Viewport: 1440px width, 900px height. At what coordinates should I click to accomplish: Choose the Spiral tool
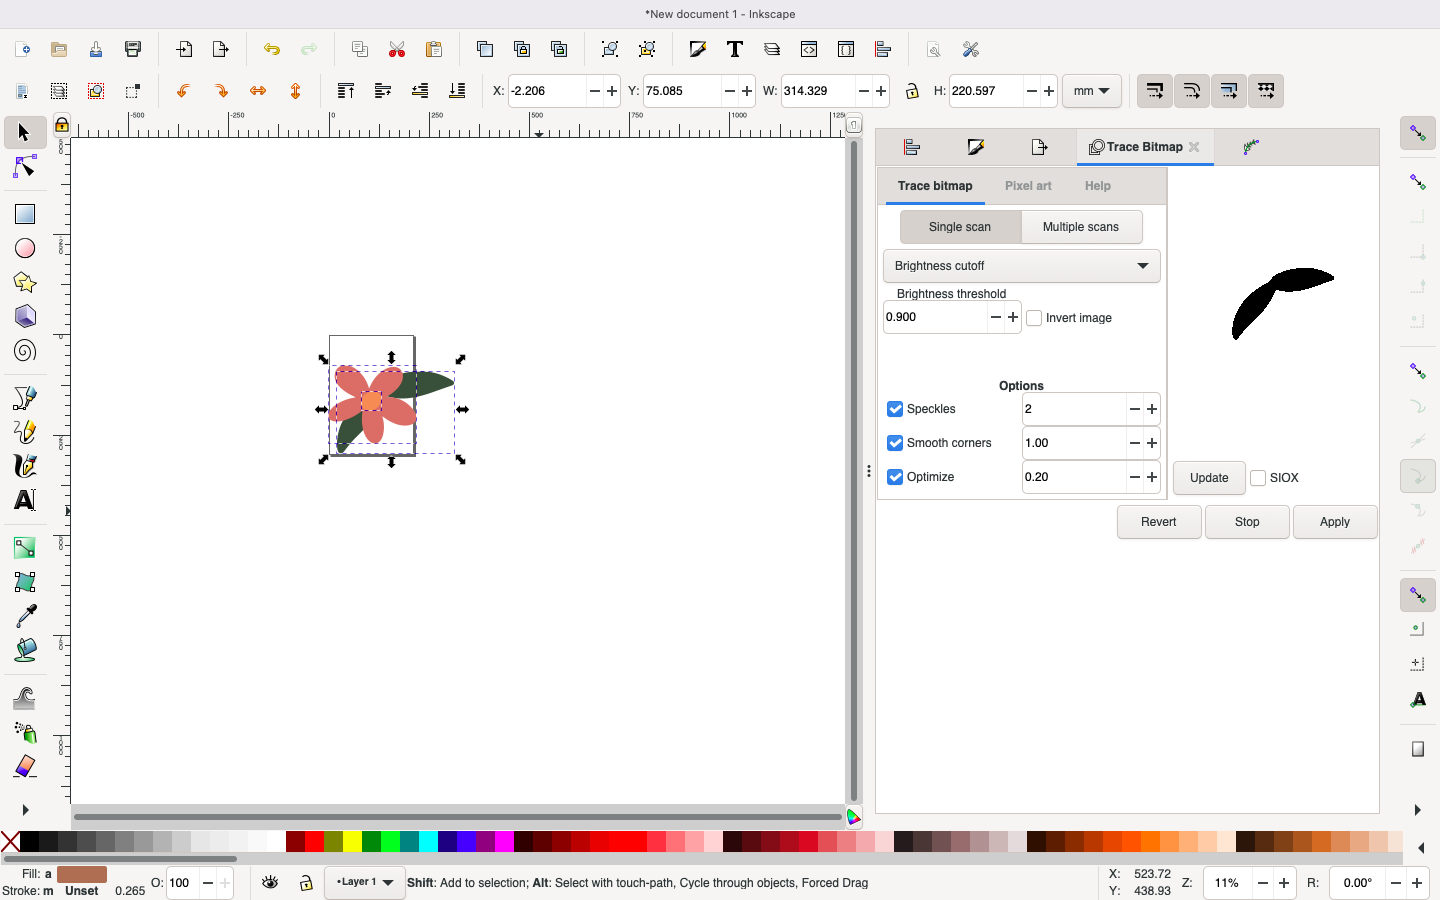pos(25,350)
